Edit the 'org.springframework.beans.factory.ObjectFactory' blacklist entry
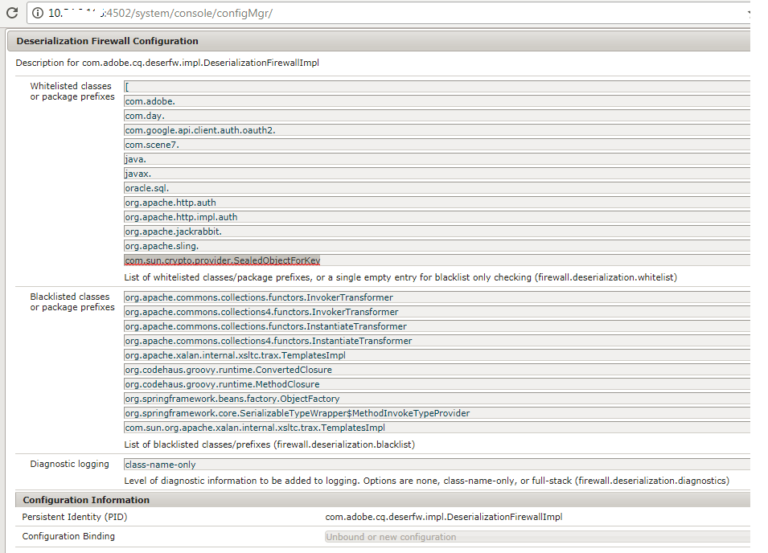The image size is (768, 553). [437, 399]
